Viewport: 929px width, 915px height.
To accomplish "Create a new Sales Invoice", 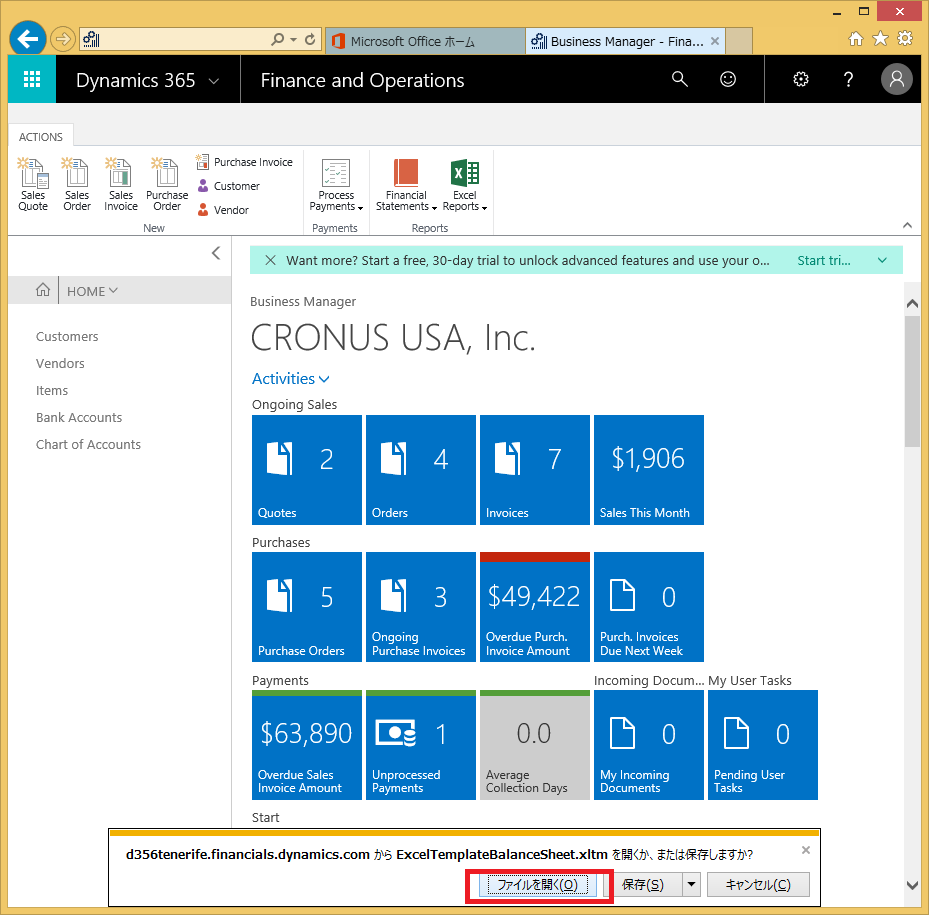I will [121, 184].
